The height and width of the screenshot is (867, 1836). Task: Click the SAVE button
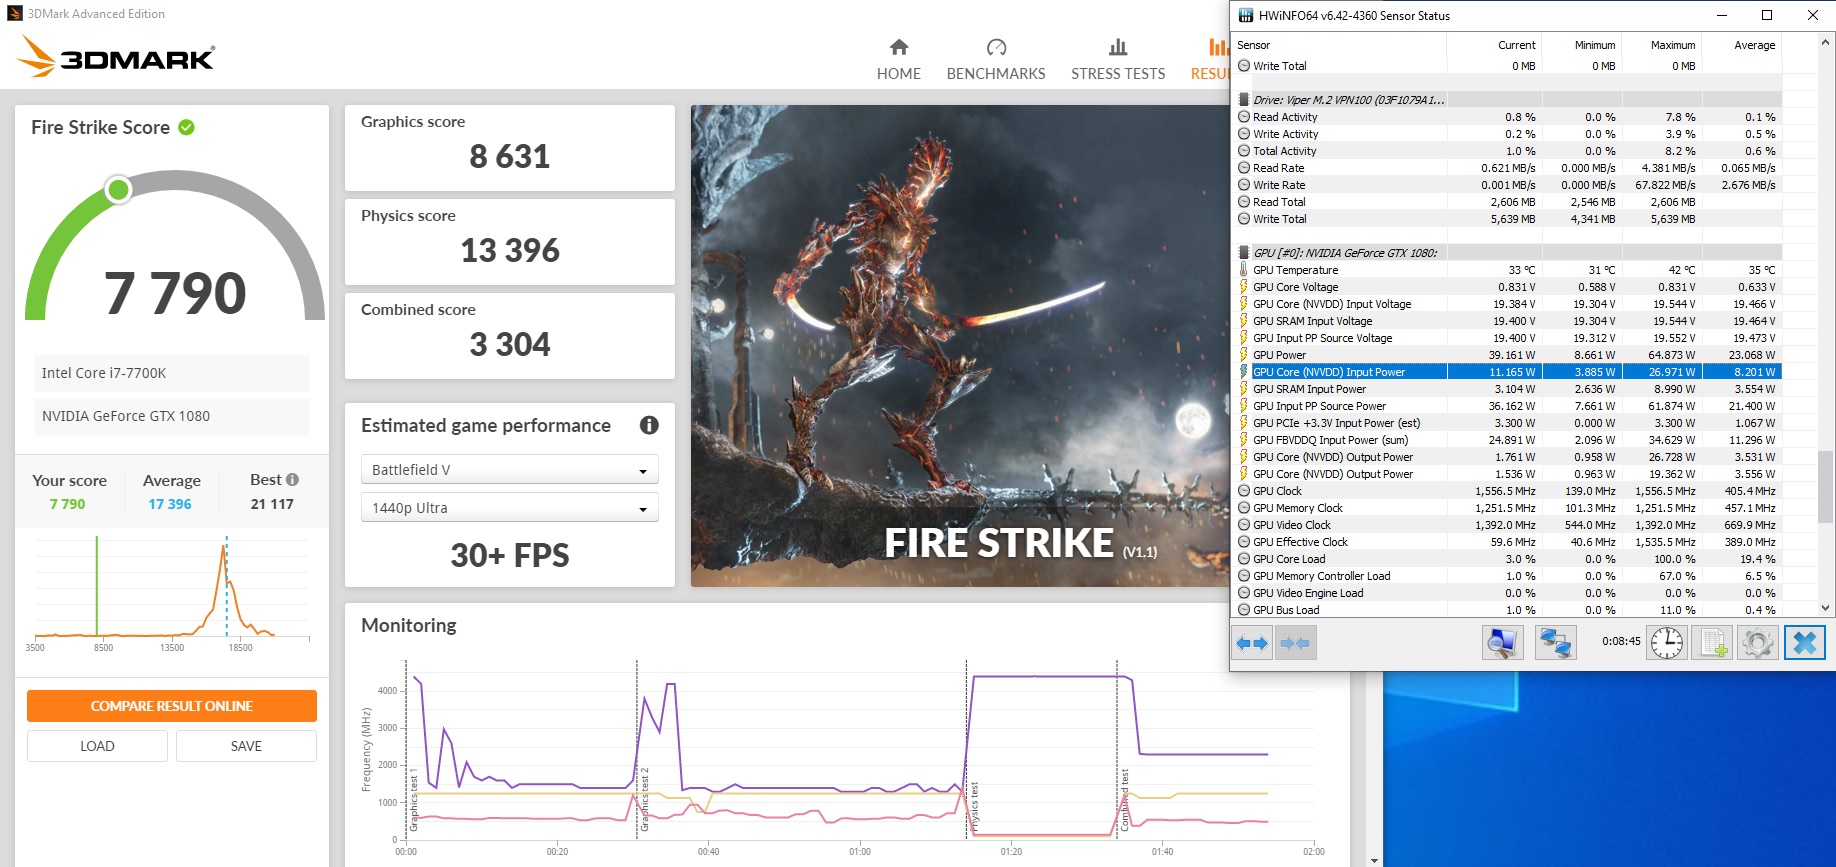point(246,746)
